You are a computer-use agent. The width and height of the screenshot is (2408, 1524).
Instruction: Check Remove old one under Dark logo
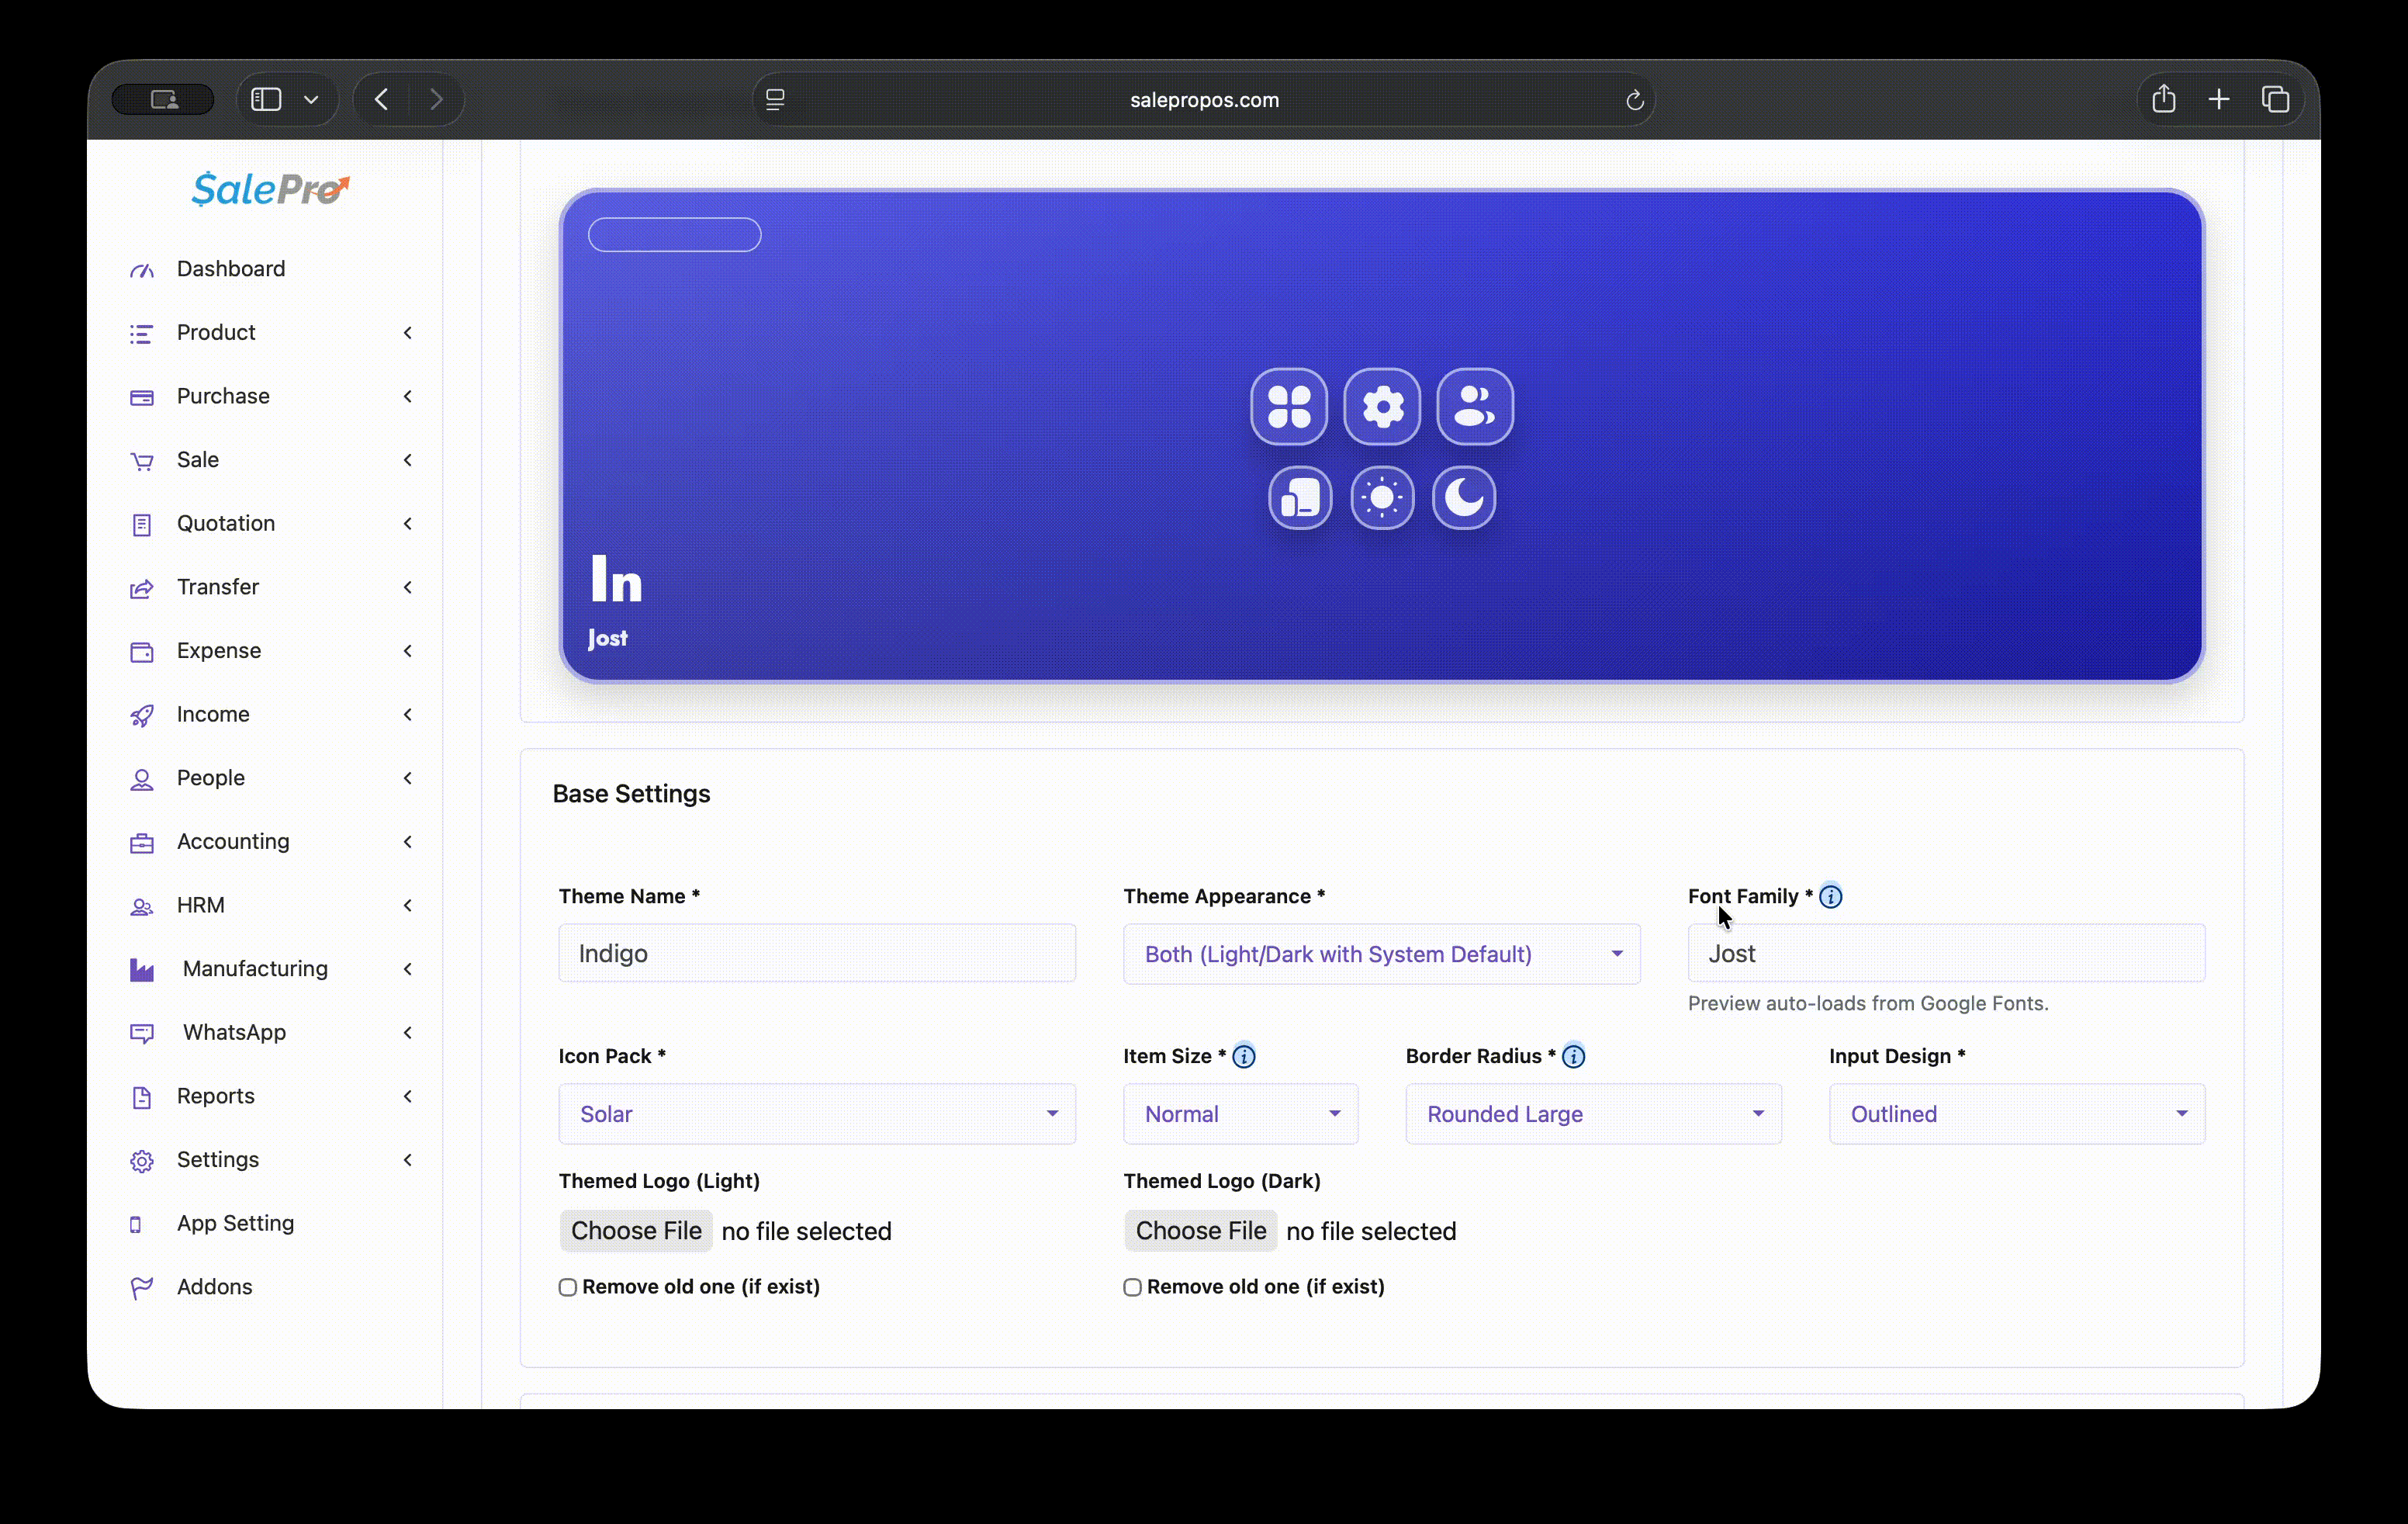1132,1287
